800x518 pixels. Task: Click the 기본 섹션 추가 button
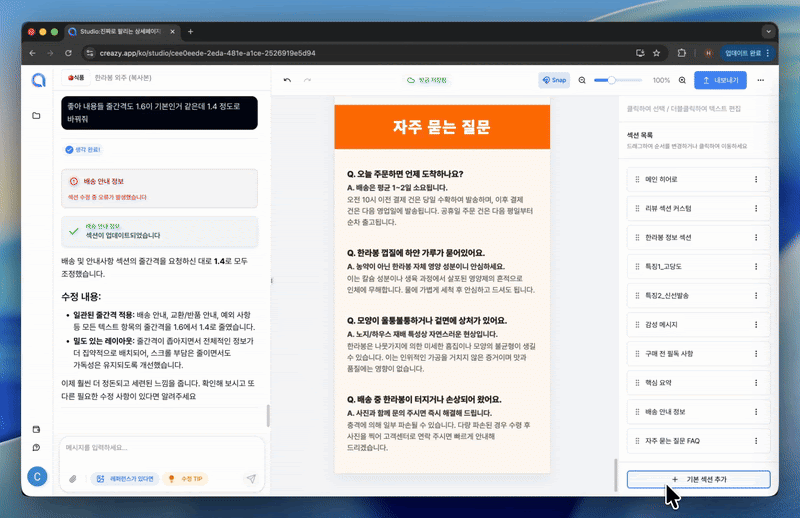(699, 480)
